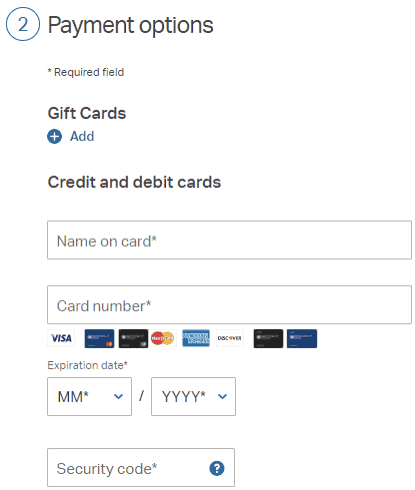Click the last blue store card icon
415x490 pixels.
pos(302,338)
